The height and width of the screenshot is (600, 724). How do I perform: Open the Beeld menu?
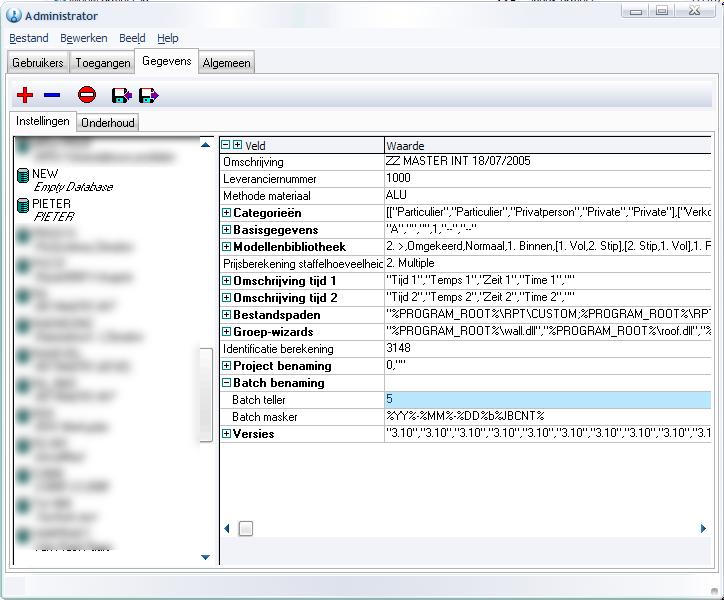click(132, 38)
